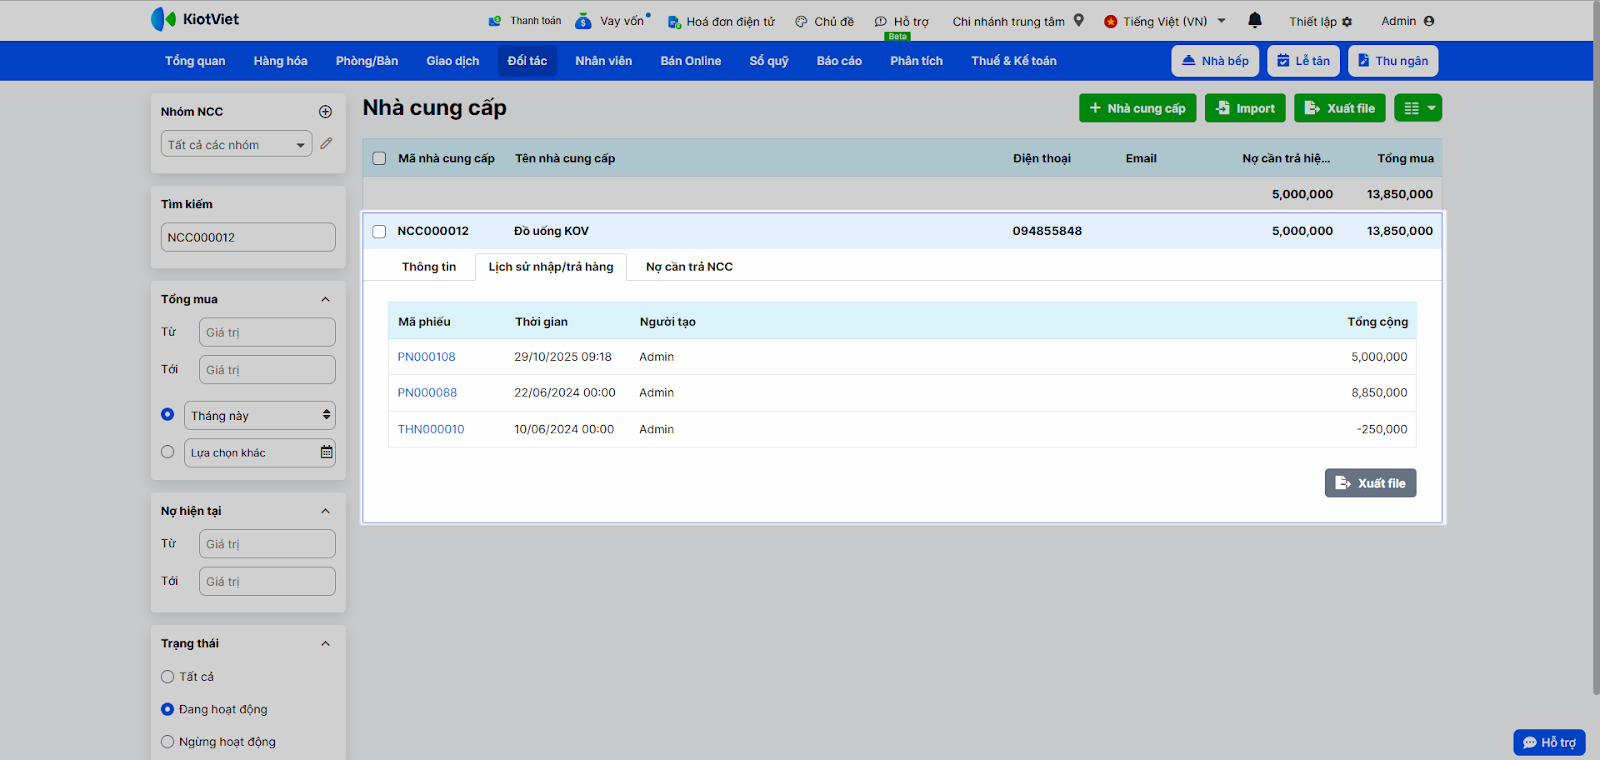This screenshot has height=760, width=1600.
Task: Click the branch location pin icon
Action: [1079, 20]
